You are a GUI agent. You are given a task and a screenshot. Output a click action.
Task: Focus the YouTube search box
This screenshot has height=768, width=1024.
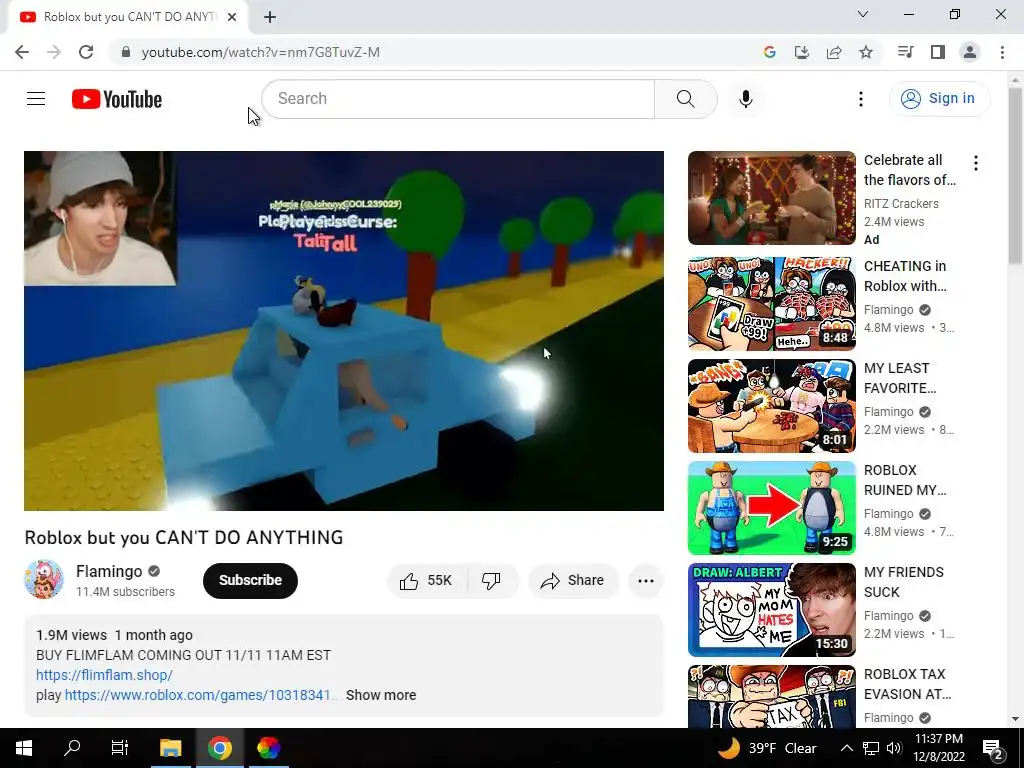[458, 99]
